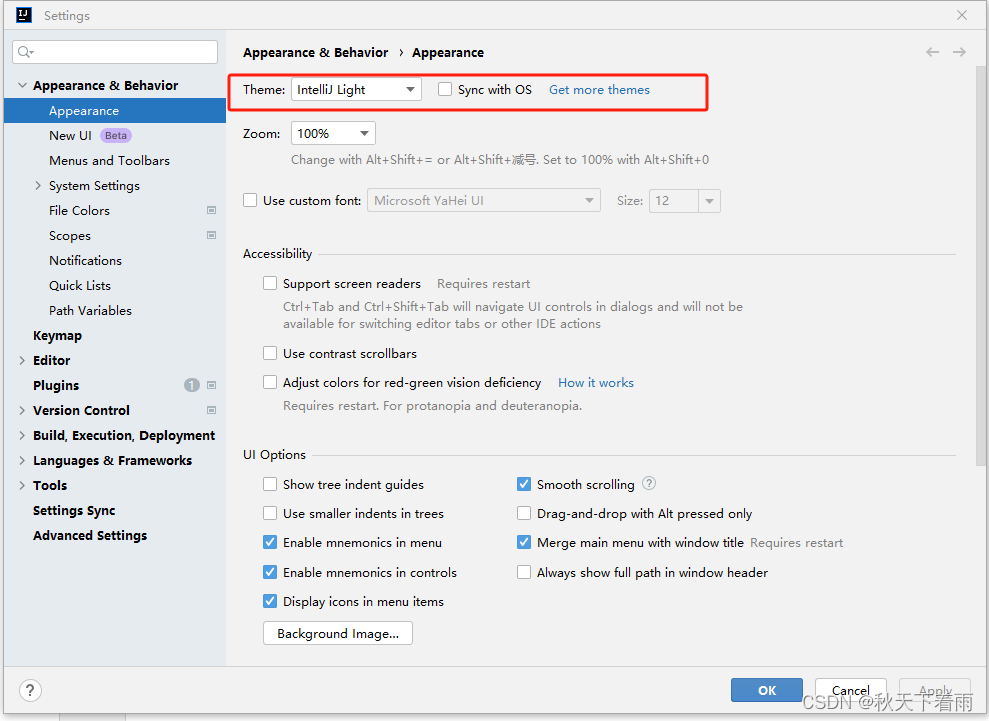Expand the Tools tree node

[22, 485]
